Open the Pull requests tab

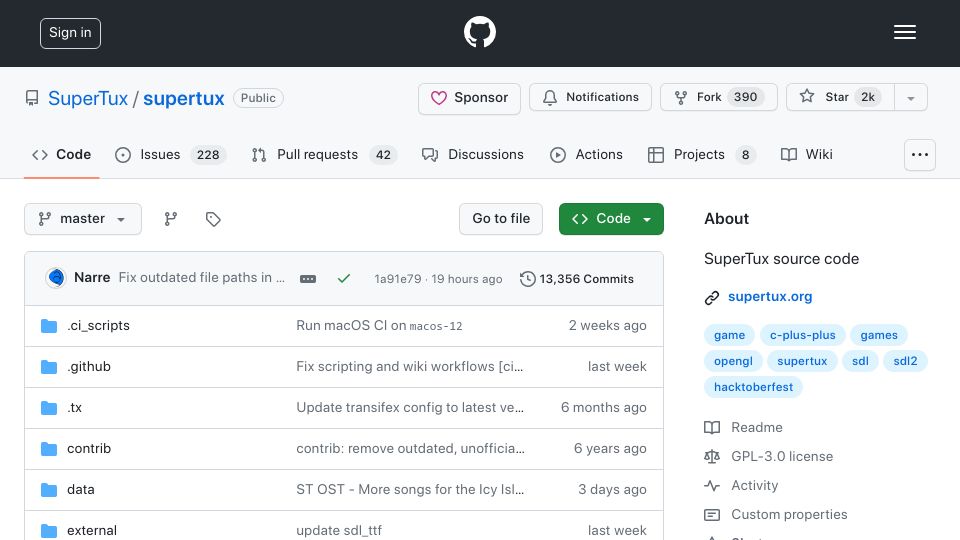point(324,155)
